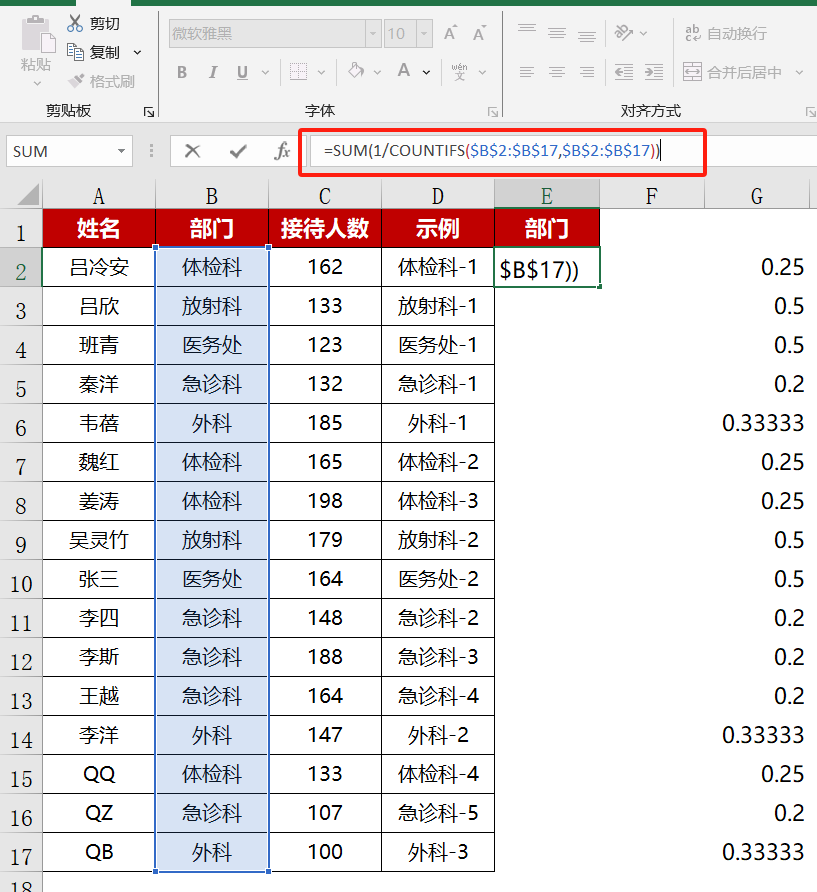Click Merge and Center (合并后居中)
Viewport: 817px width, 892px height.
[x=732, y=72]
